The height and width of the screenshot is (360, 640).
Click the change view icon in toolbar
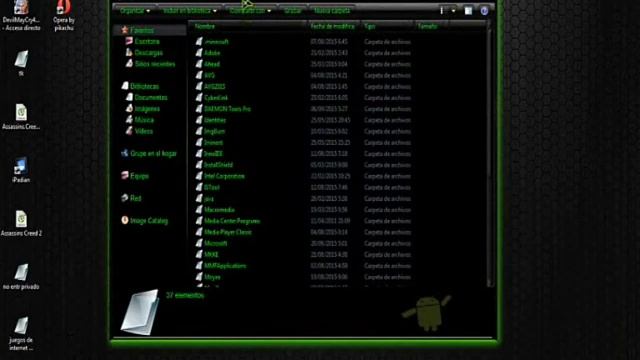(x=442, y=11)
